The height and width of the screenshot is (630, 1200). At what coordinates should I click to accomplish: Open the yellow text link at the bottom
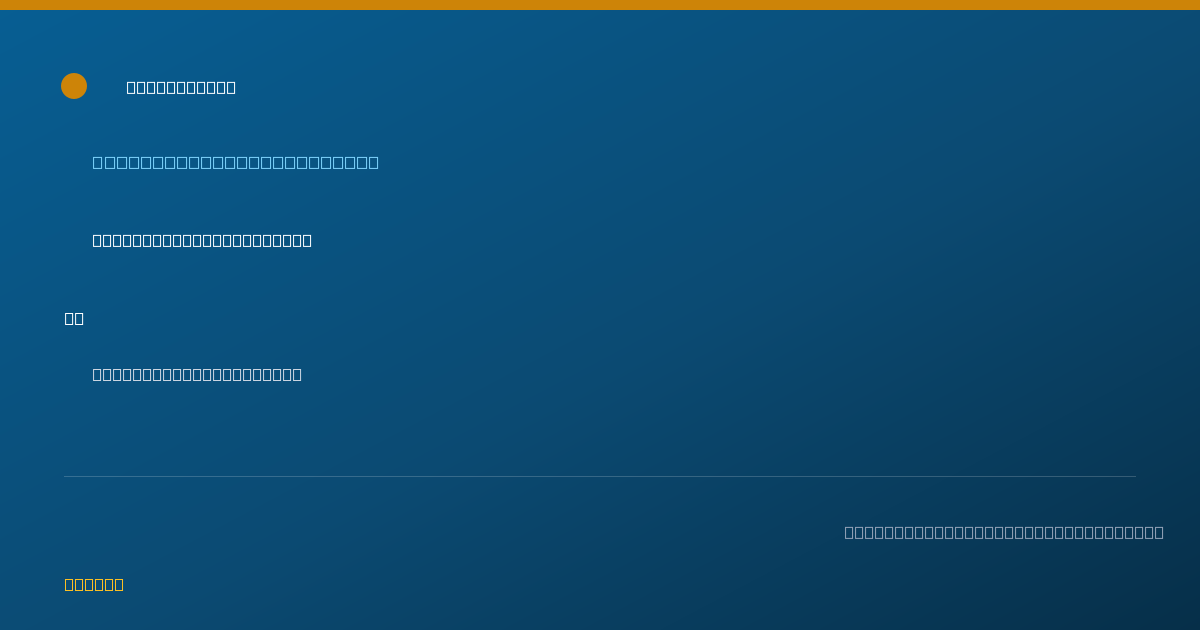[x=94, y=584]
